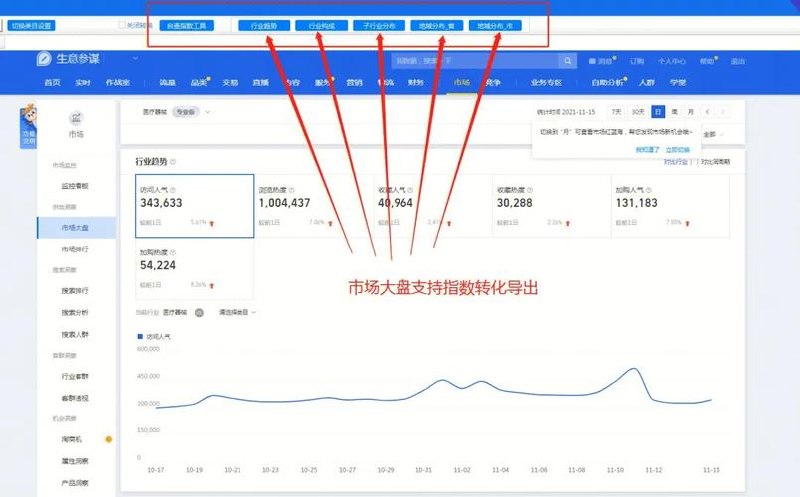Open the 市场 top navigation tab

(x=462, y=82)
